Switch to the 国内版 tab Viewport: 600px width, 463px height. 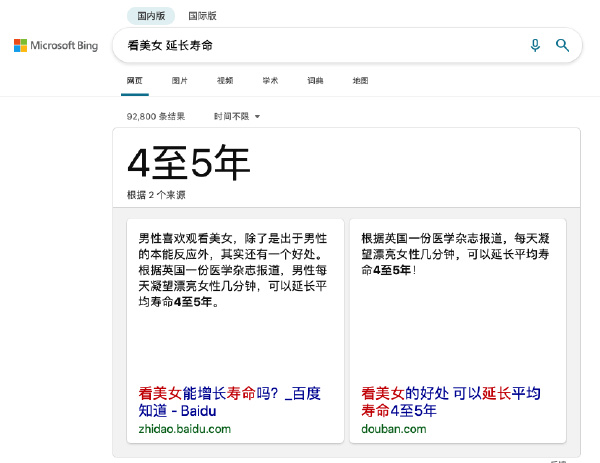(150, 16)
